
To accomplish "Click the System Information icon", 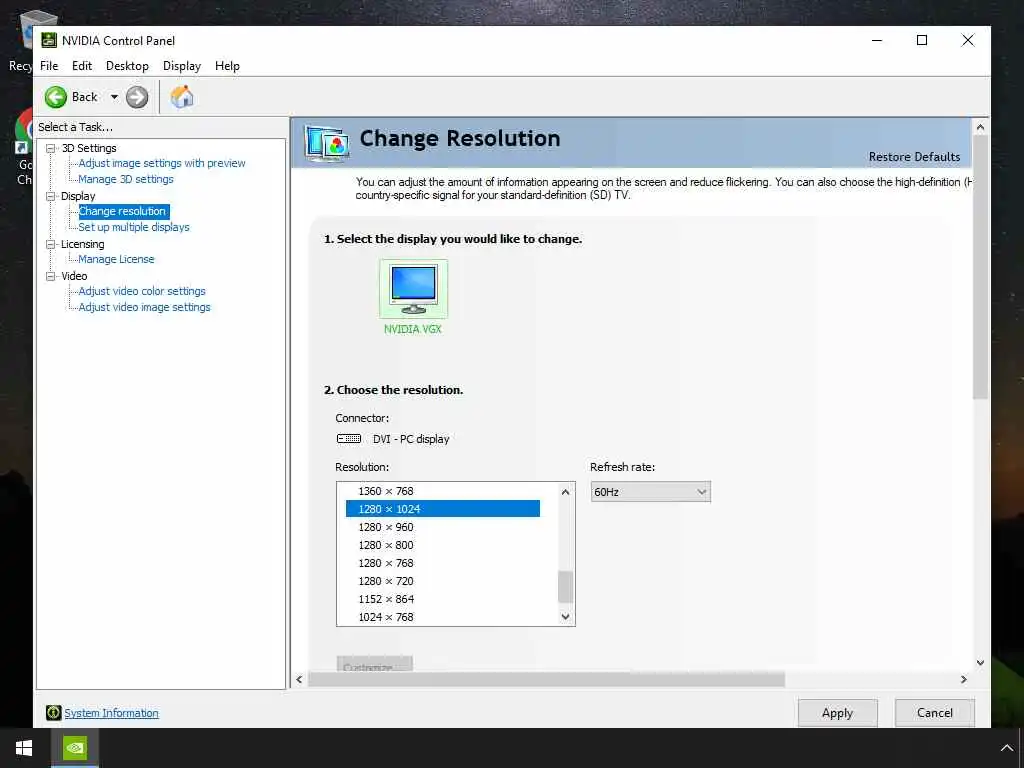I will pos(54,712).
